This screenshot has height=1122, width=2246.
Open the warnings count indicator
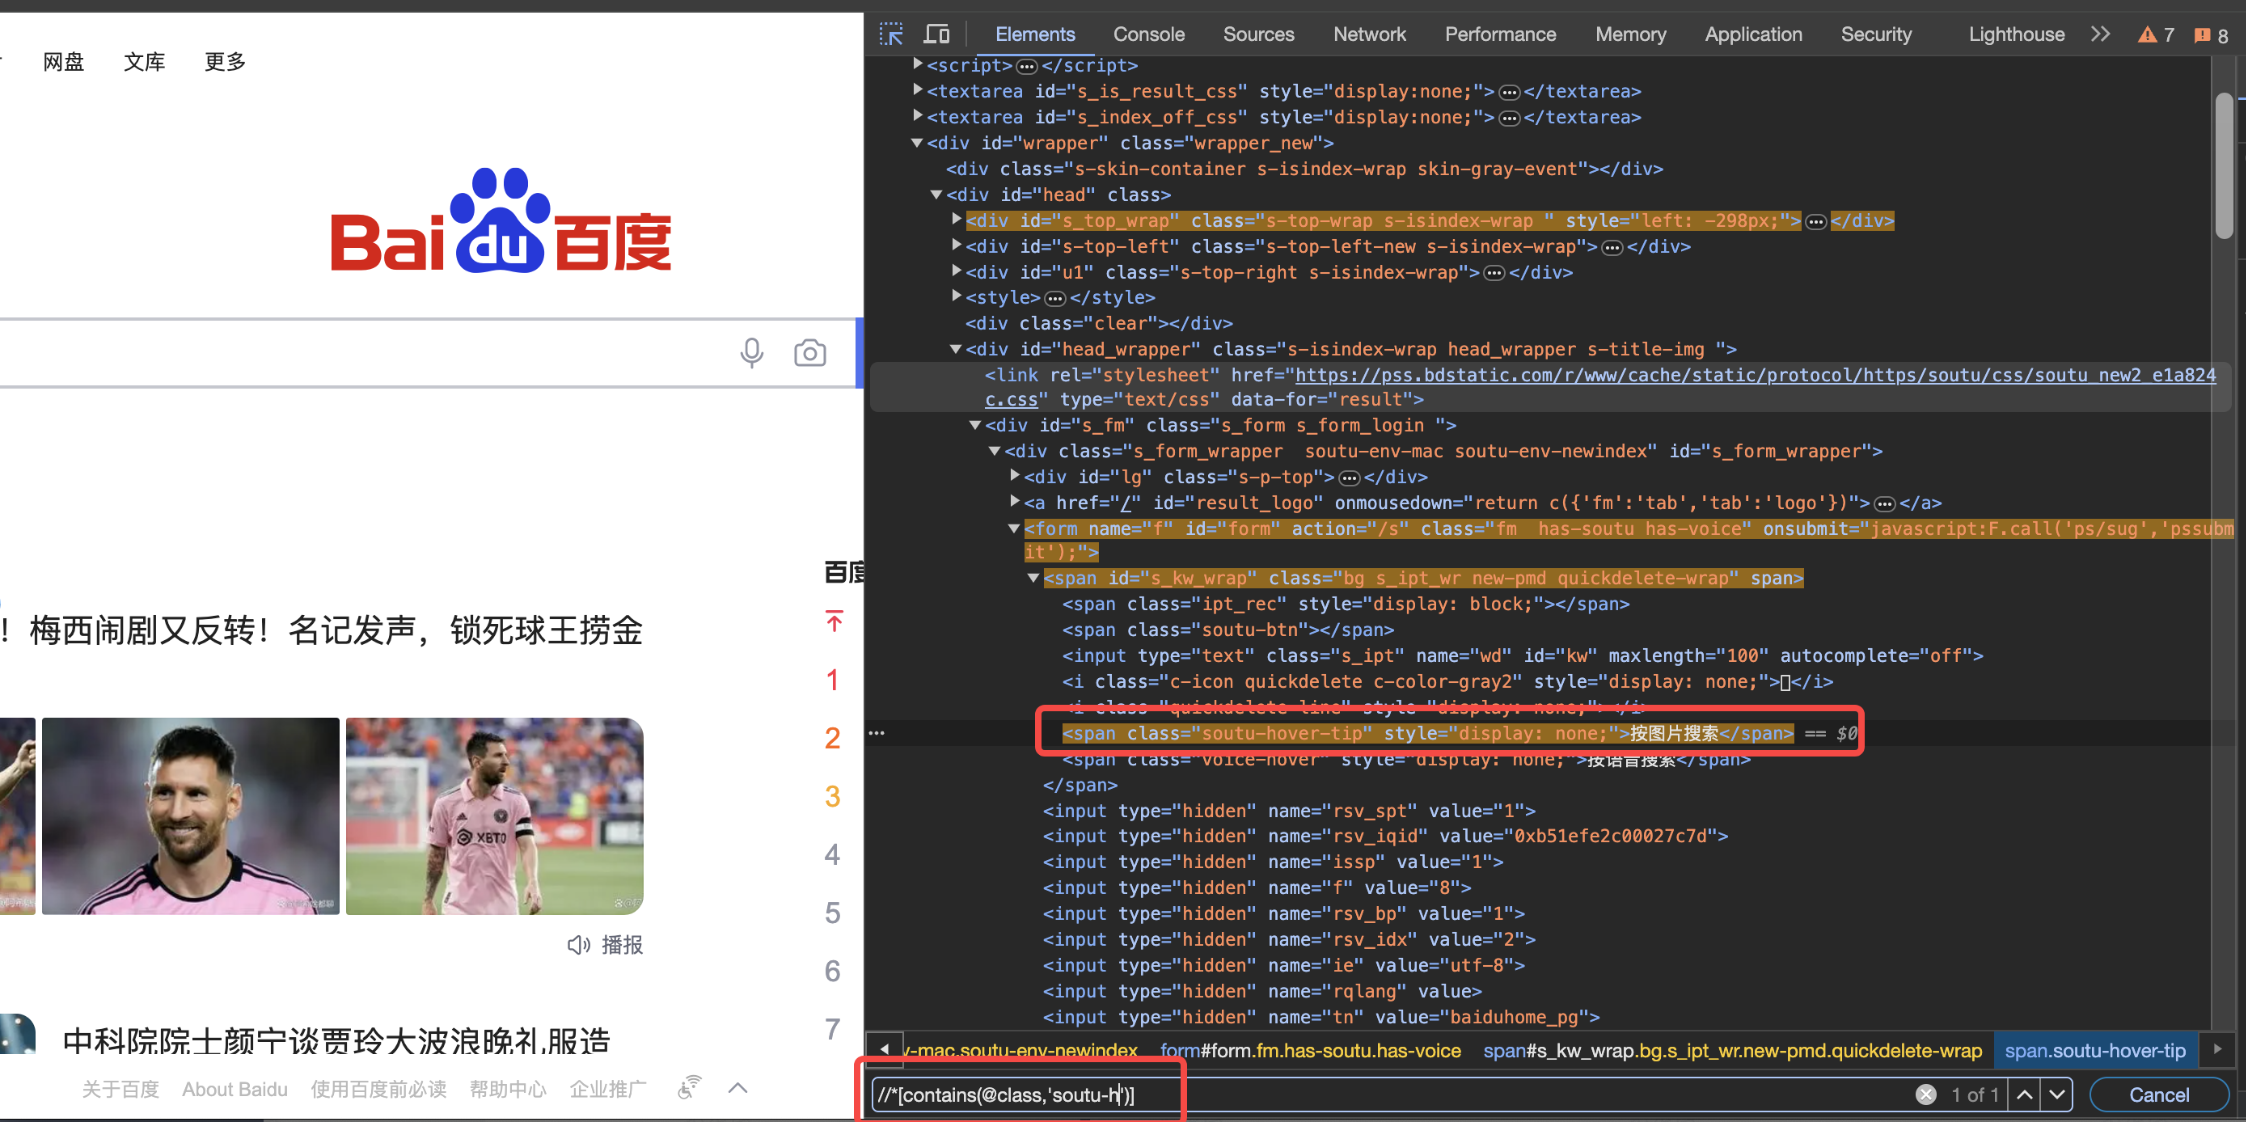pyautogui.click(x=2156, y=35)
